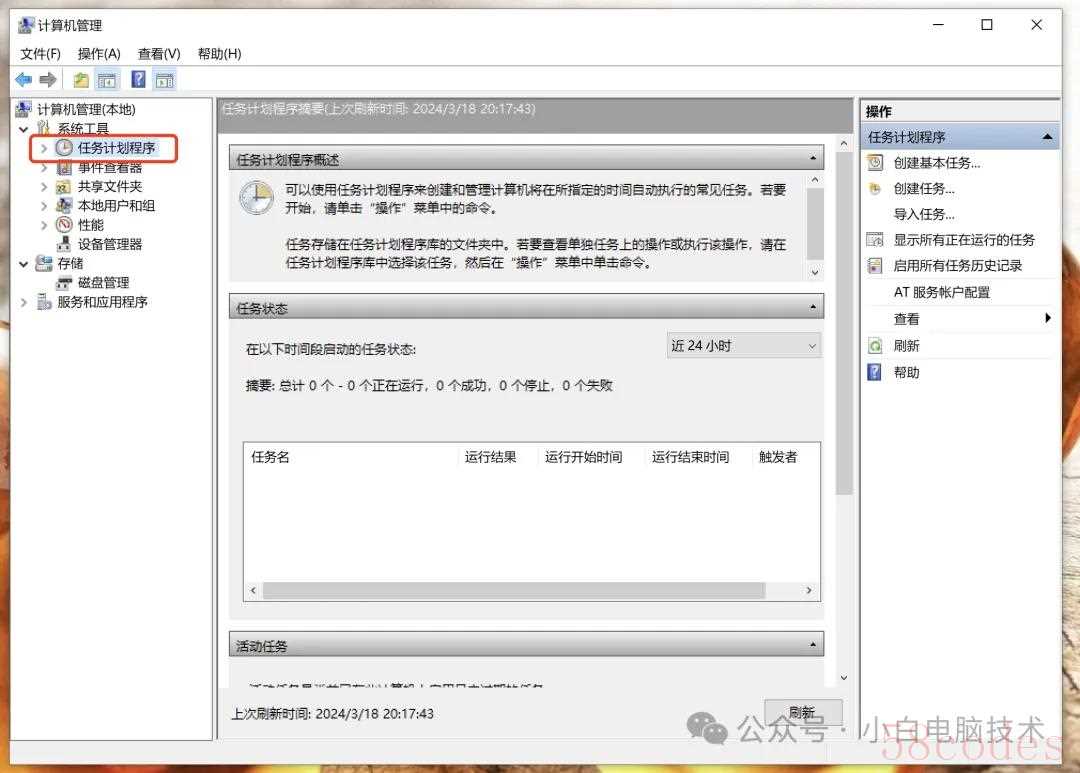Click the 触发者 column header
The width and height of the screenshot is (1080, 773).
[785, 457]
